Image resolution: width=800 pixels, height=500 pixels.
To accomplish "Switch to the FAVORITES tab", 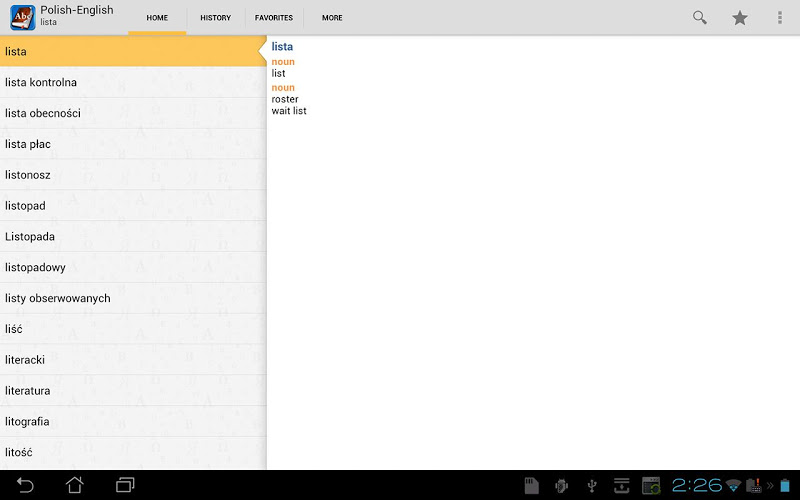I will click(274, 18).
